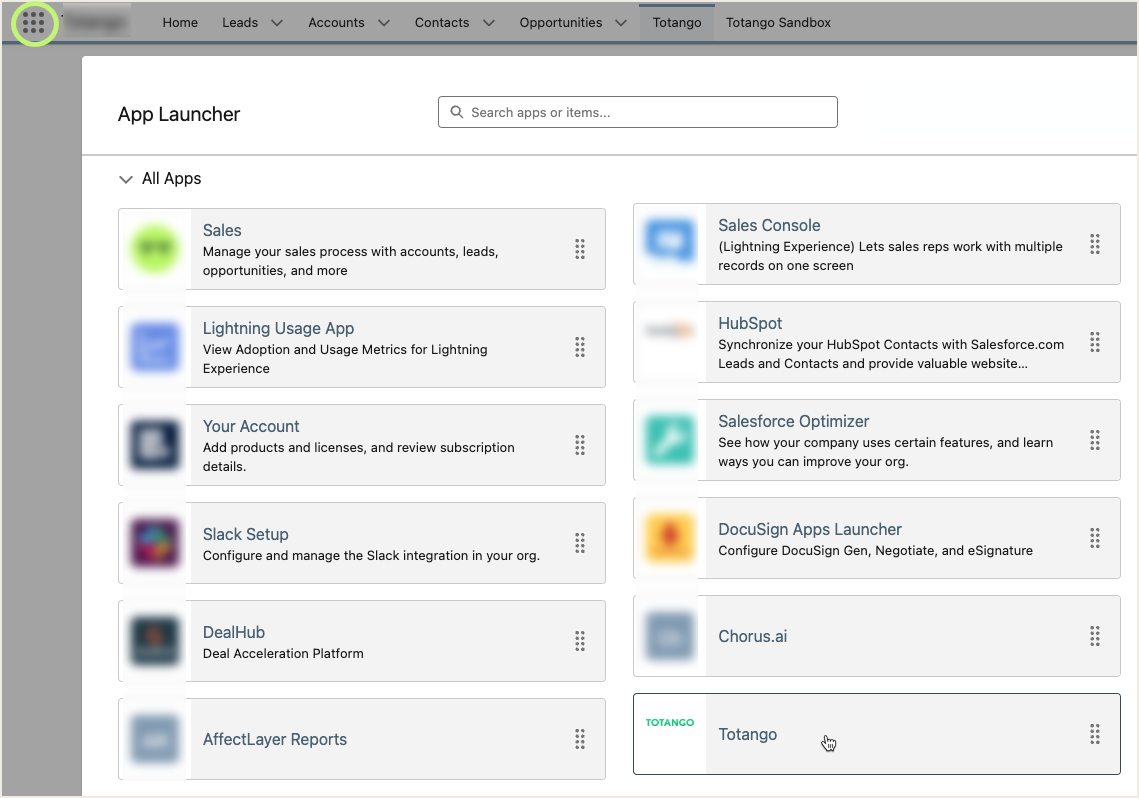The image size is (1139, 798).
Task: Open the Opportunities dropdown arrow
Action: pos(621,23)
